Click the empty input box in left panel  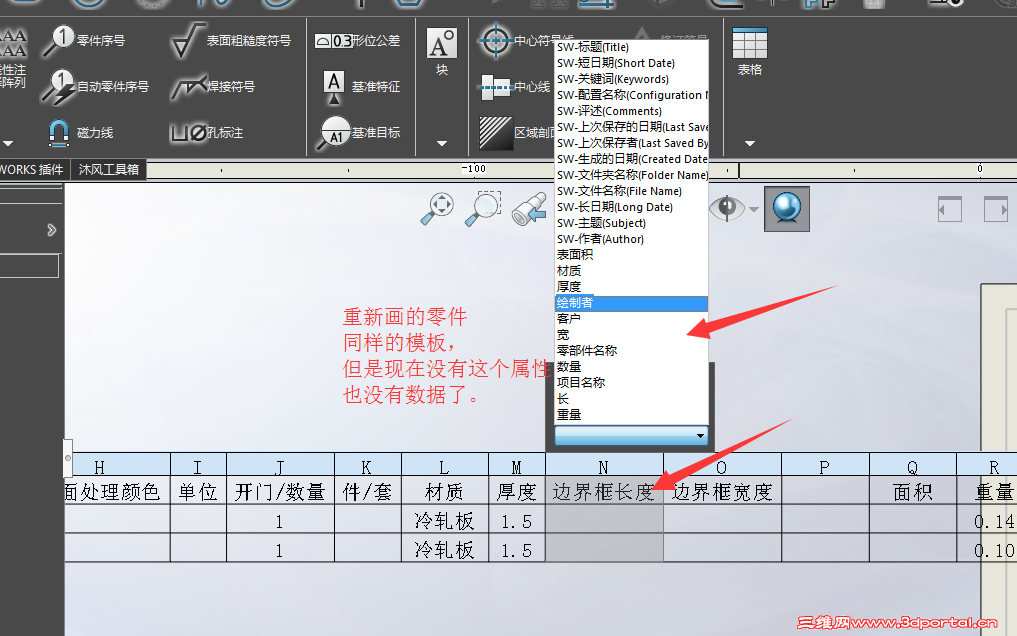point(29,266)
